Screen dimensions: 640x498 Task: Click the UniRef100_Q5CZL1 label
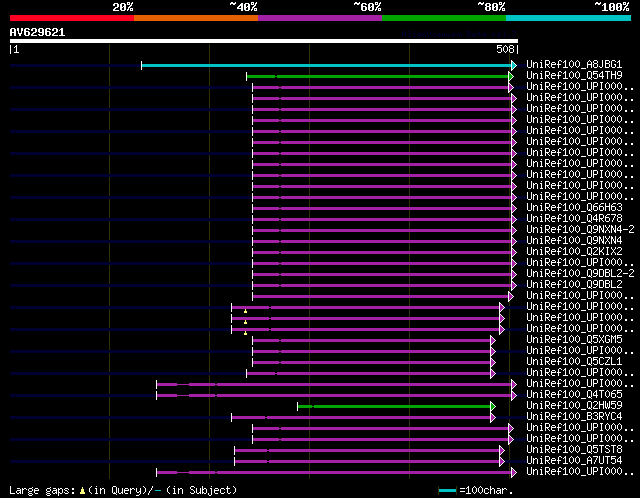[574, 362]
